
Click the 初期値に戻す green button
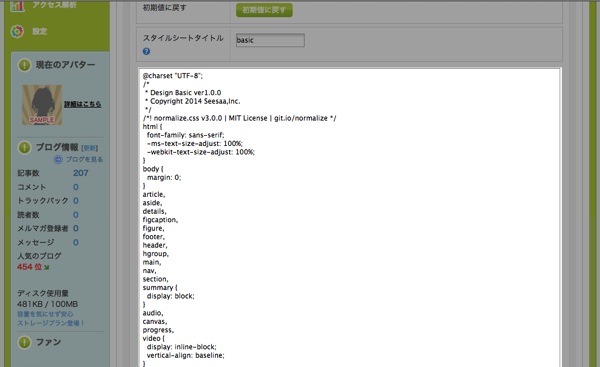[264, 10]
